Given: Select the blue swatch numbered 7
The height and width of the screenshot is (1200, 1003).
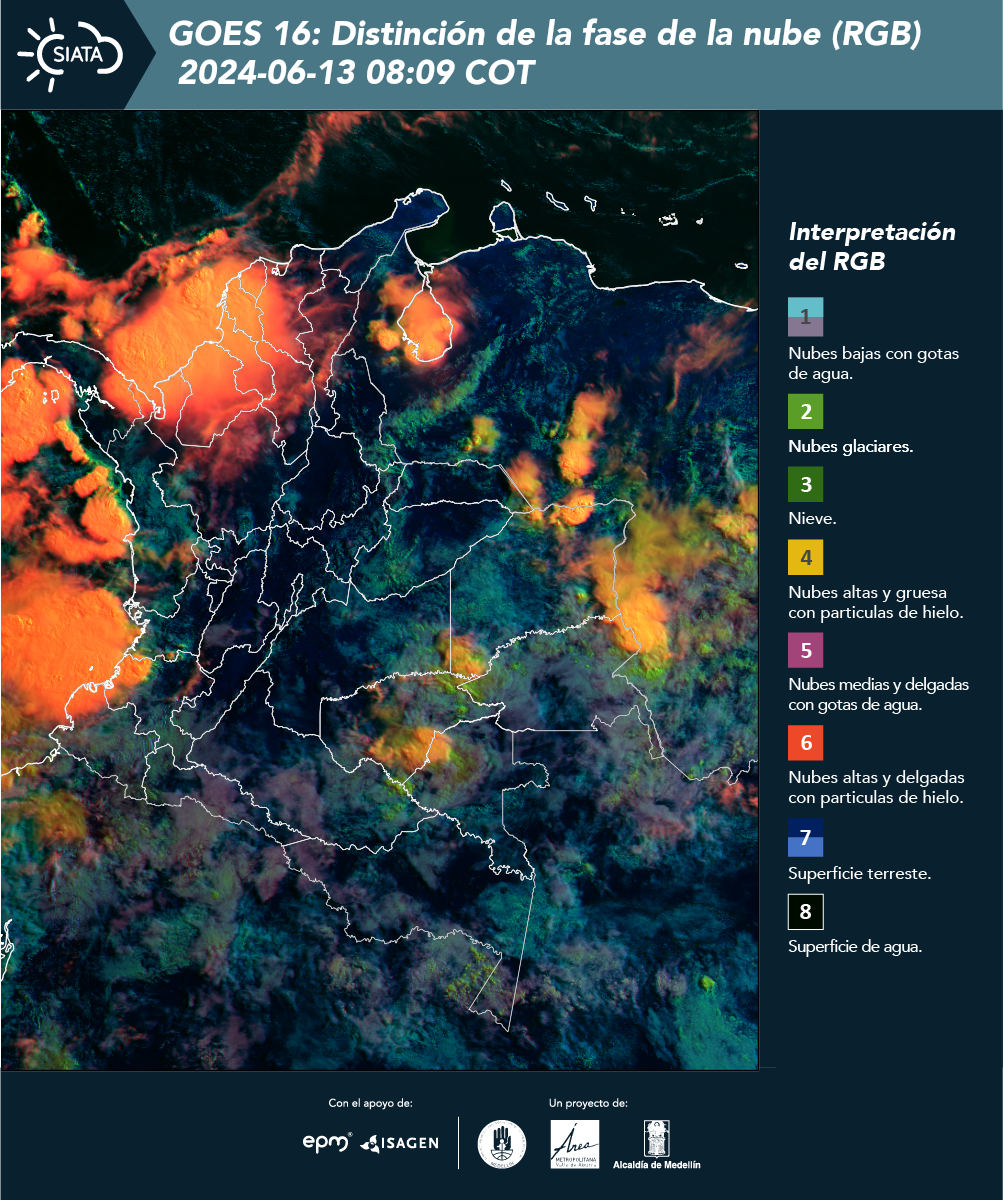Looking at the screenshot, I should click(x=805, y=838).
